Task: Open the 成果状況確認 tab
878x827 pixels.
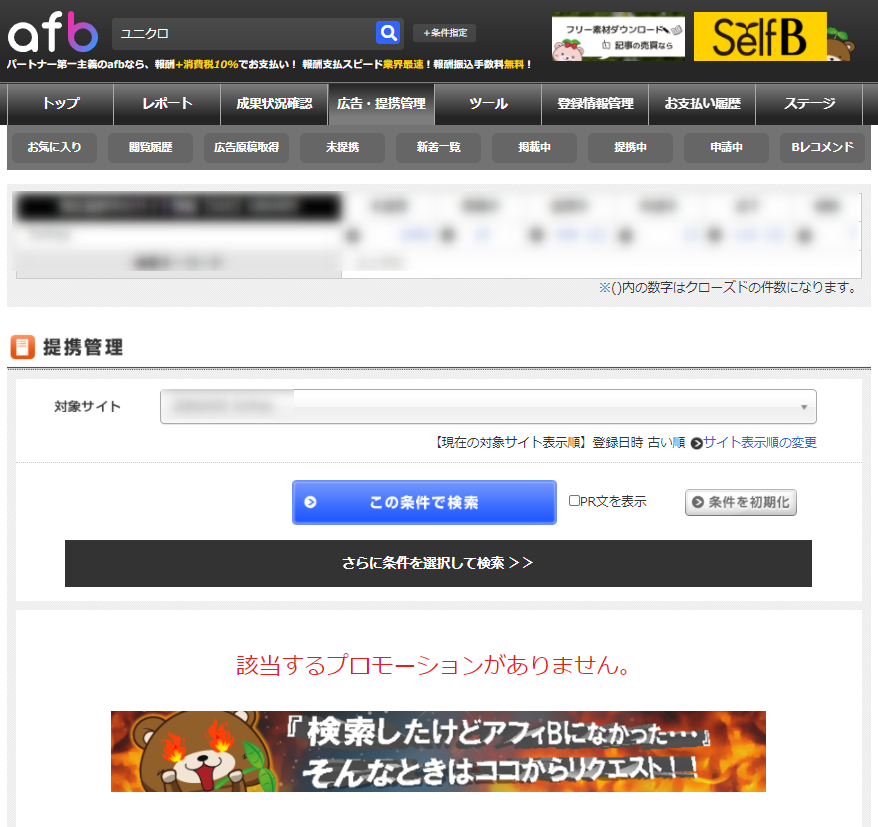Action: point(273,104)
